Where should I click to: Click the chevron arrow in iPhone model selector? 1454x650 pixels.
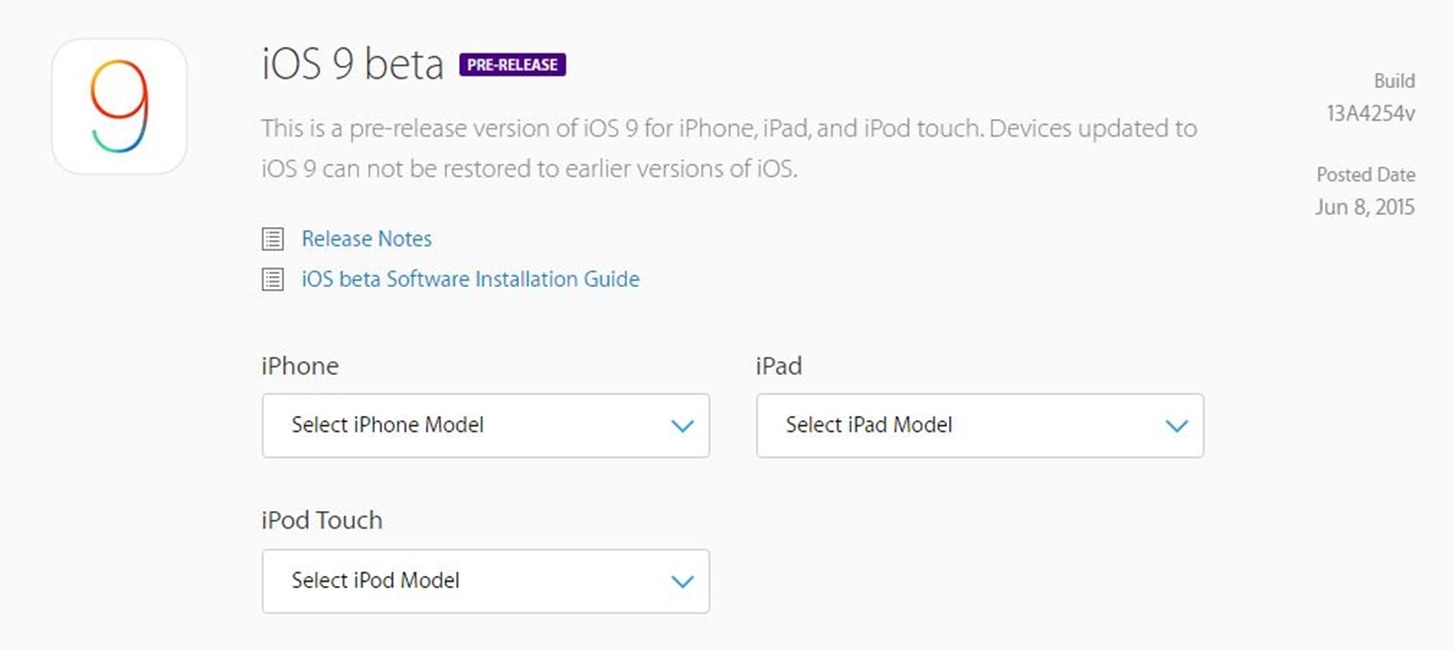(x=682, y=426)
